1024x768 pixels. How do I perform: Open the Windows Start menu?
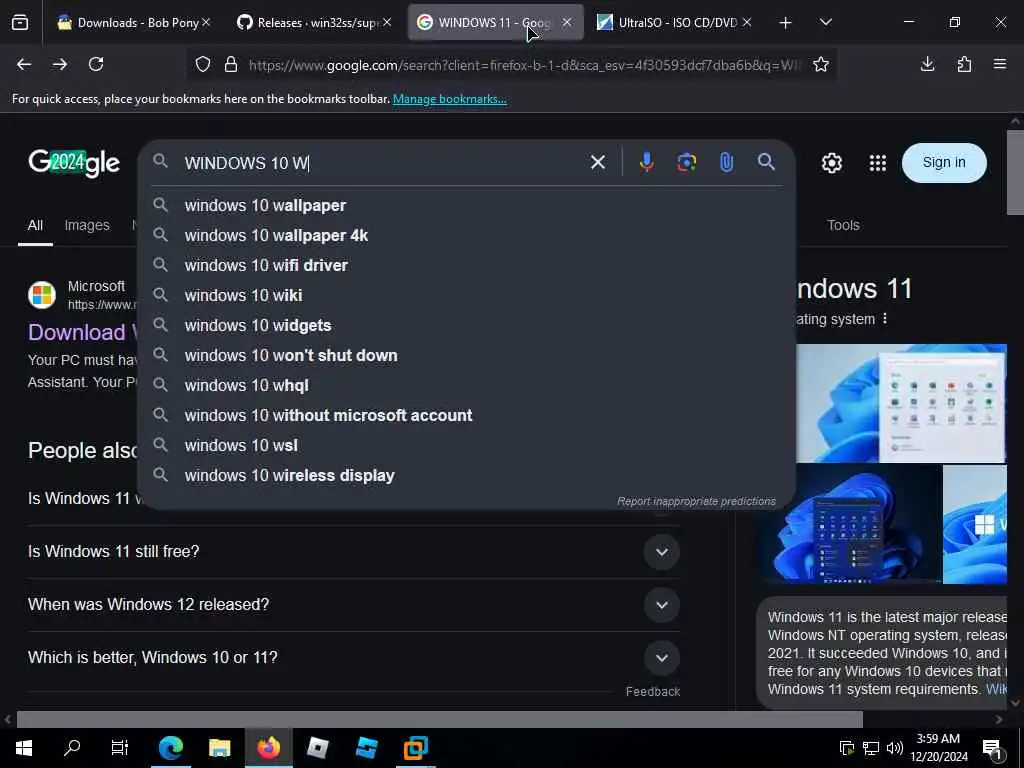coord(24,747)
